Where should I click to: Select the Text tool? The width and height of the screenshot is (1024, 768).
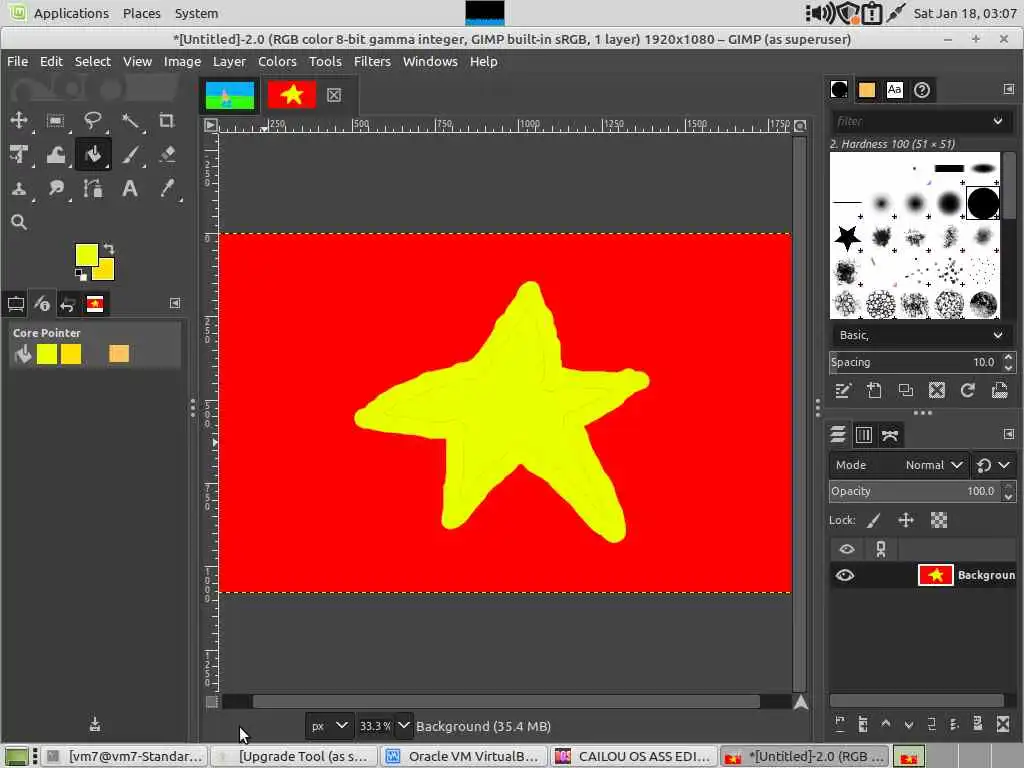[x=130, y=189]
